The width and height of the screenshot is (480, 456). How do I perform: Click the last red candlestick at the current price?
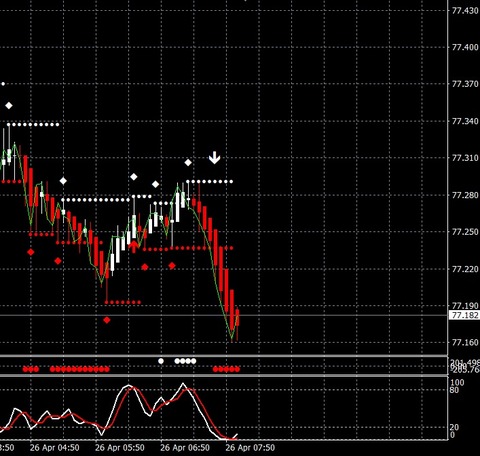pyautogui.click(x=237, y=318)
